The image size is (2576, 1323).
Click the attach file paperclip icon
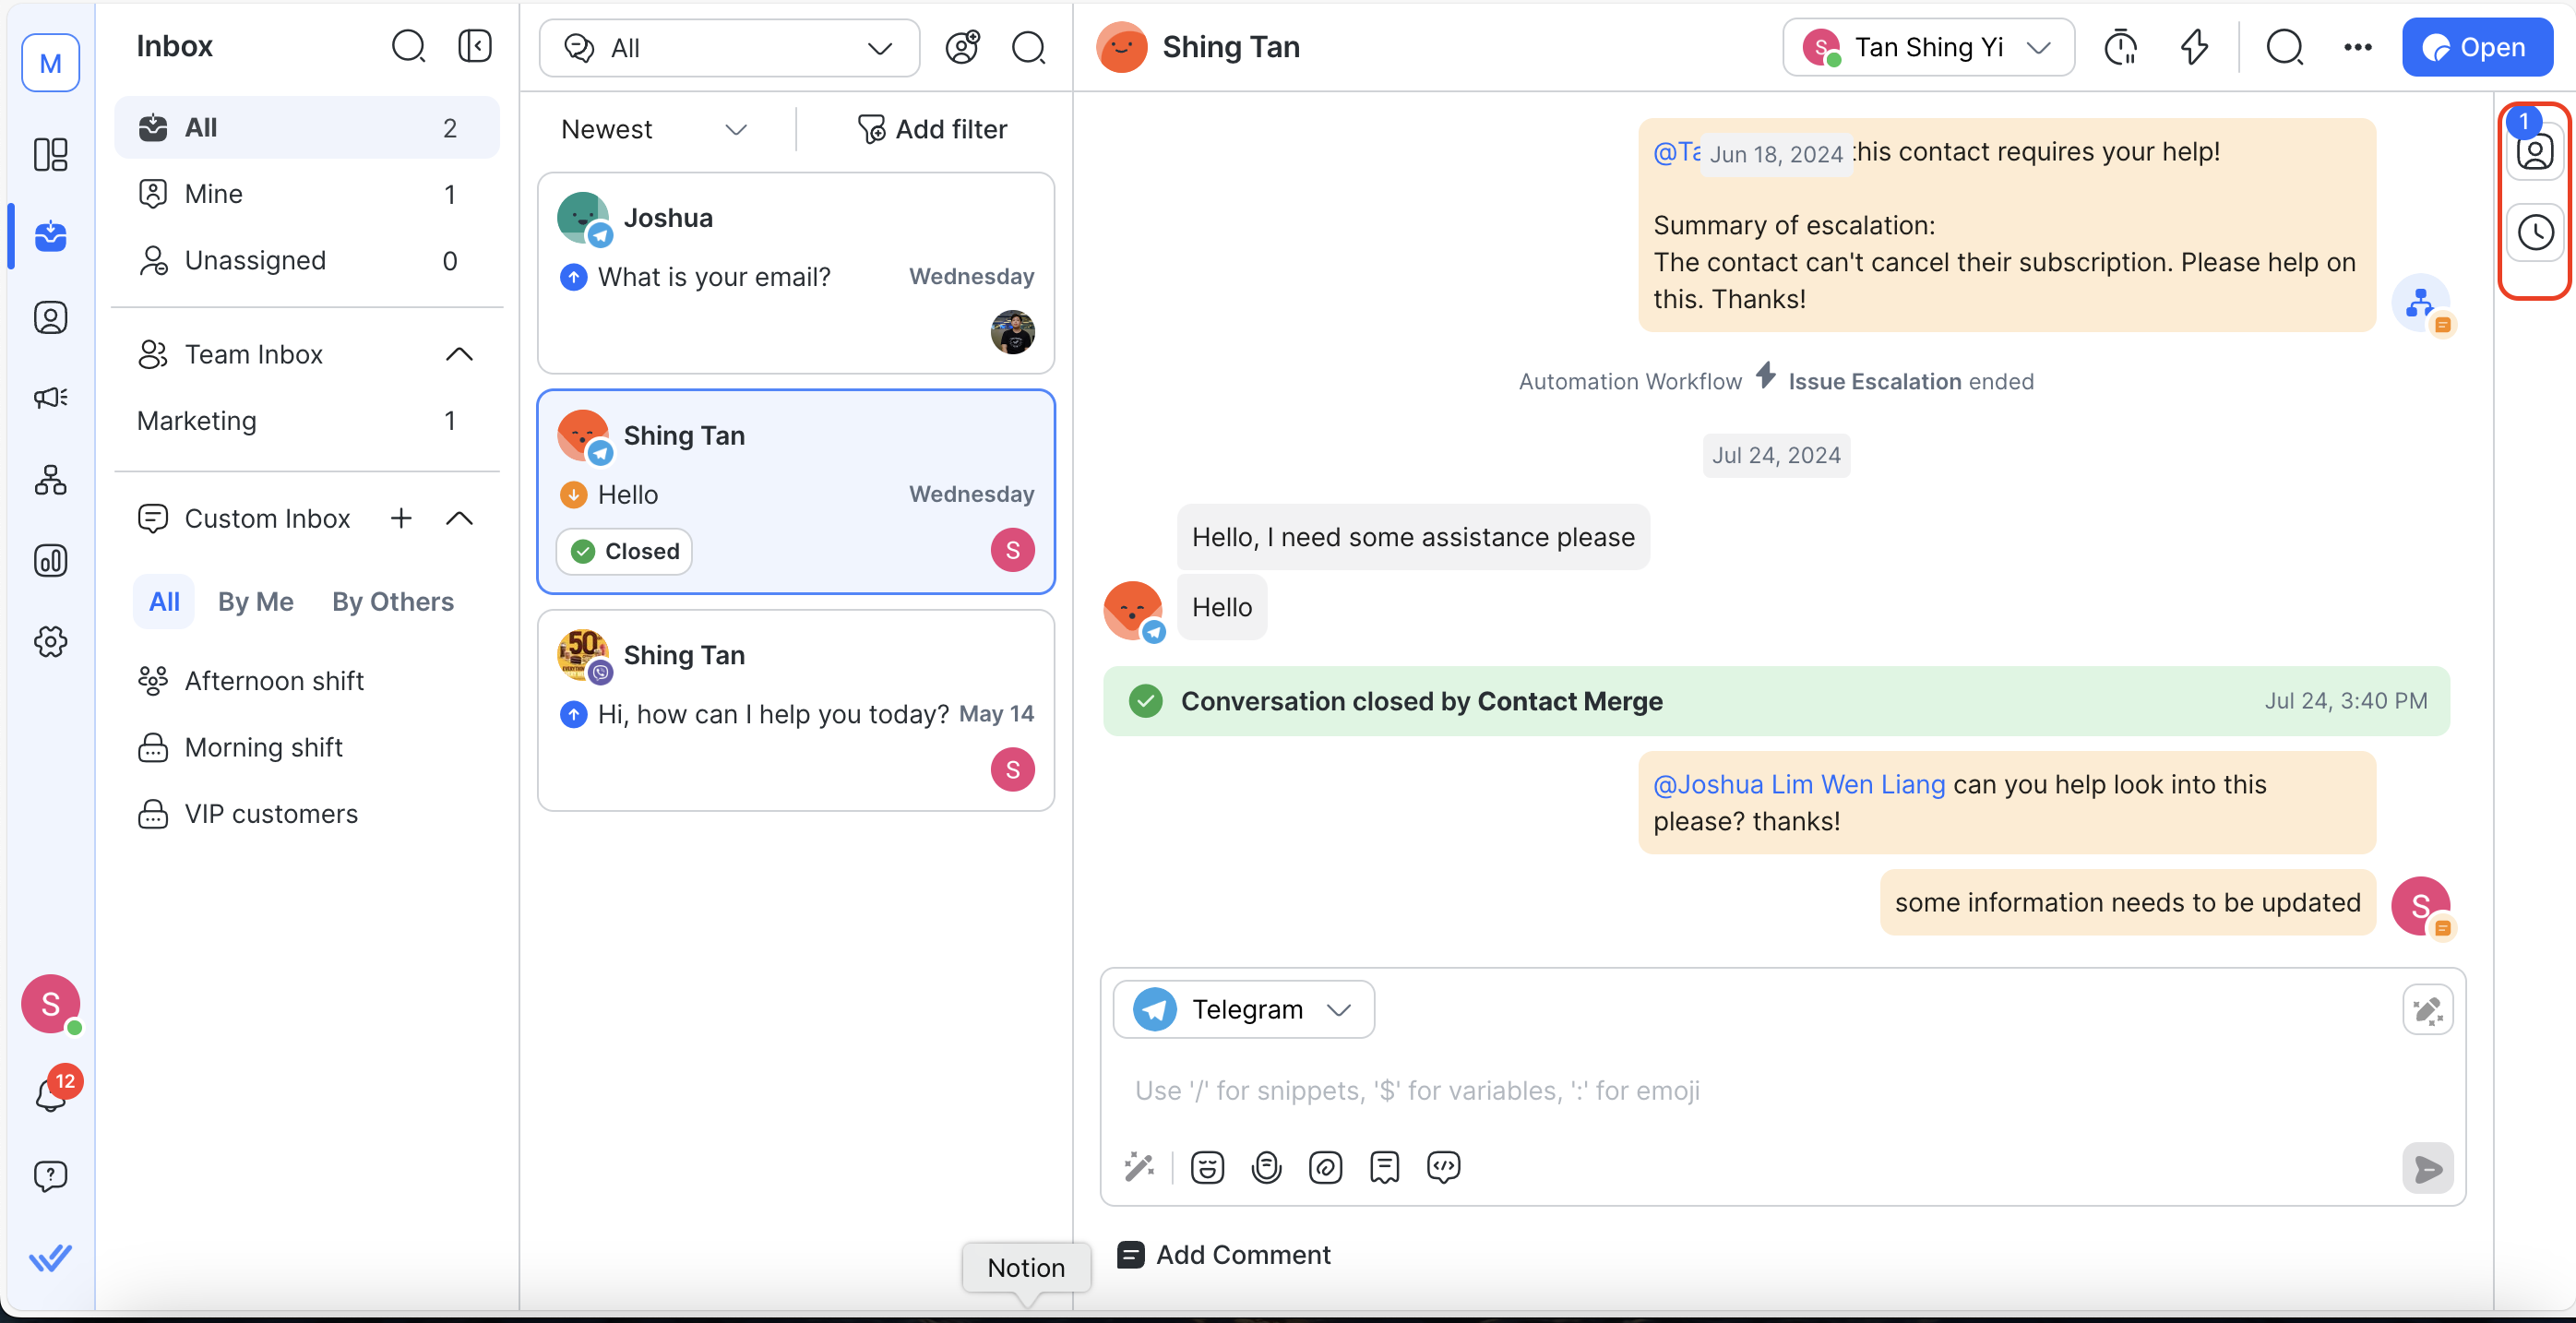(1325, 1167)
